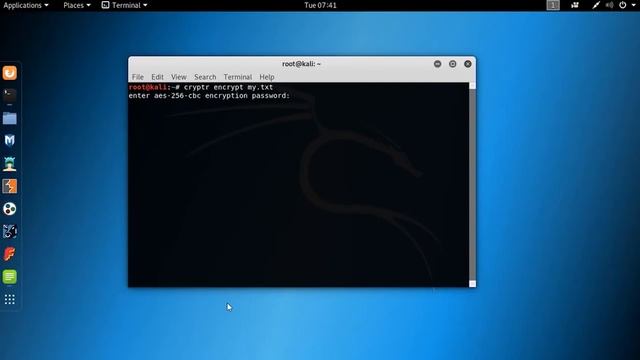
Task: Launch Metasploit from the dock
Action: (9, 141)
